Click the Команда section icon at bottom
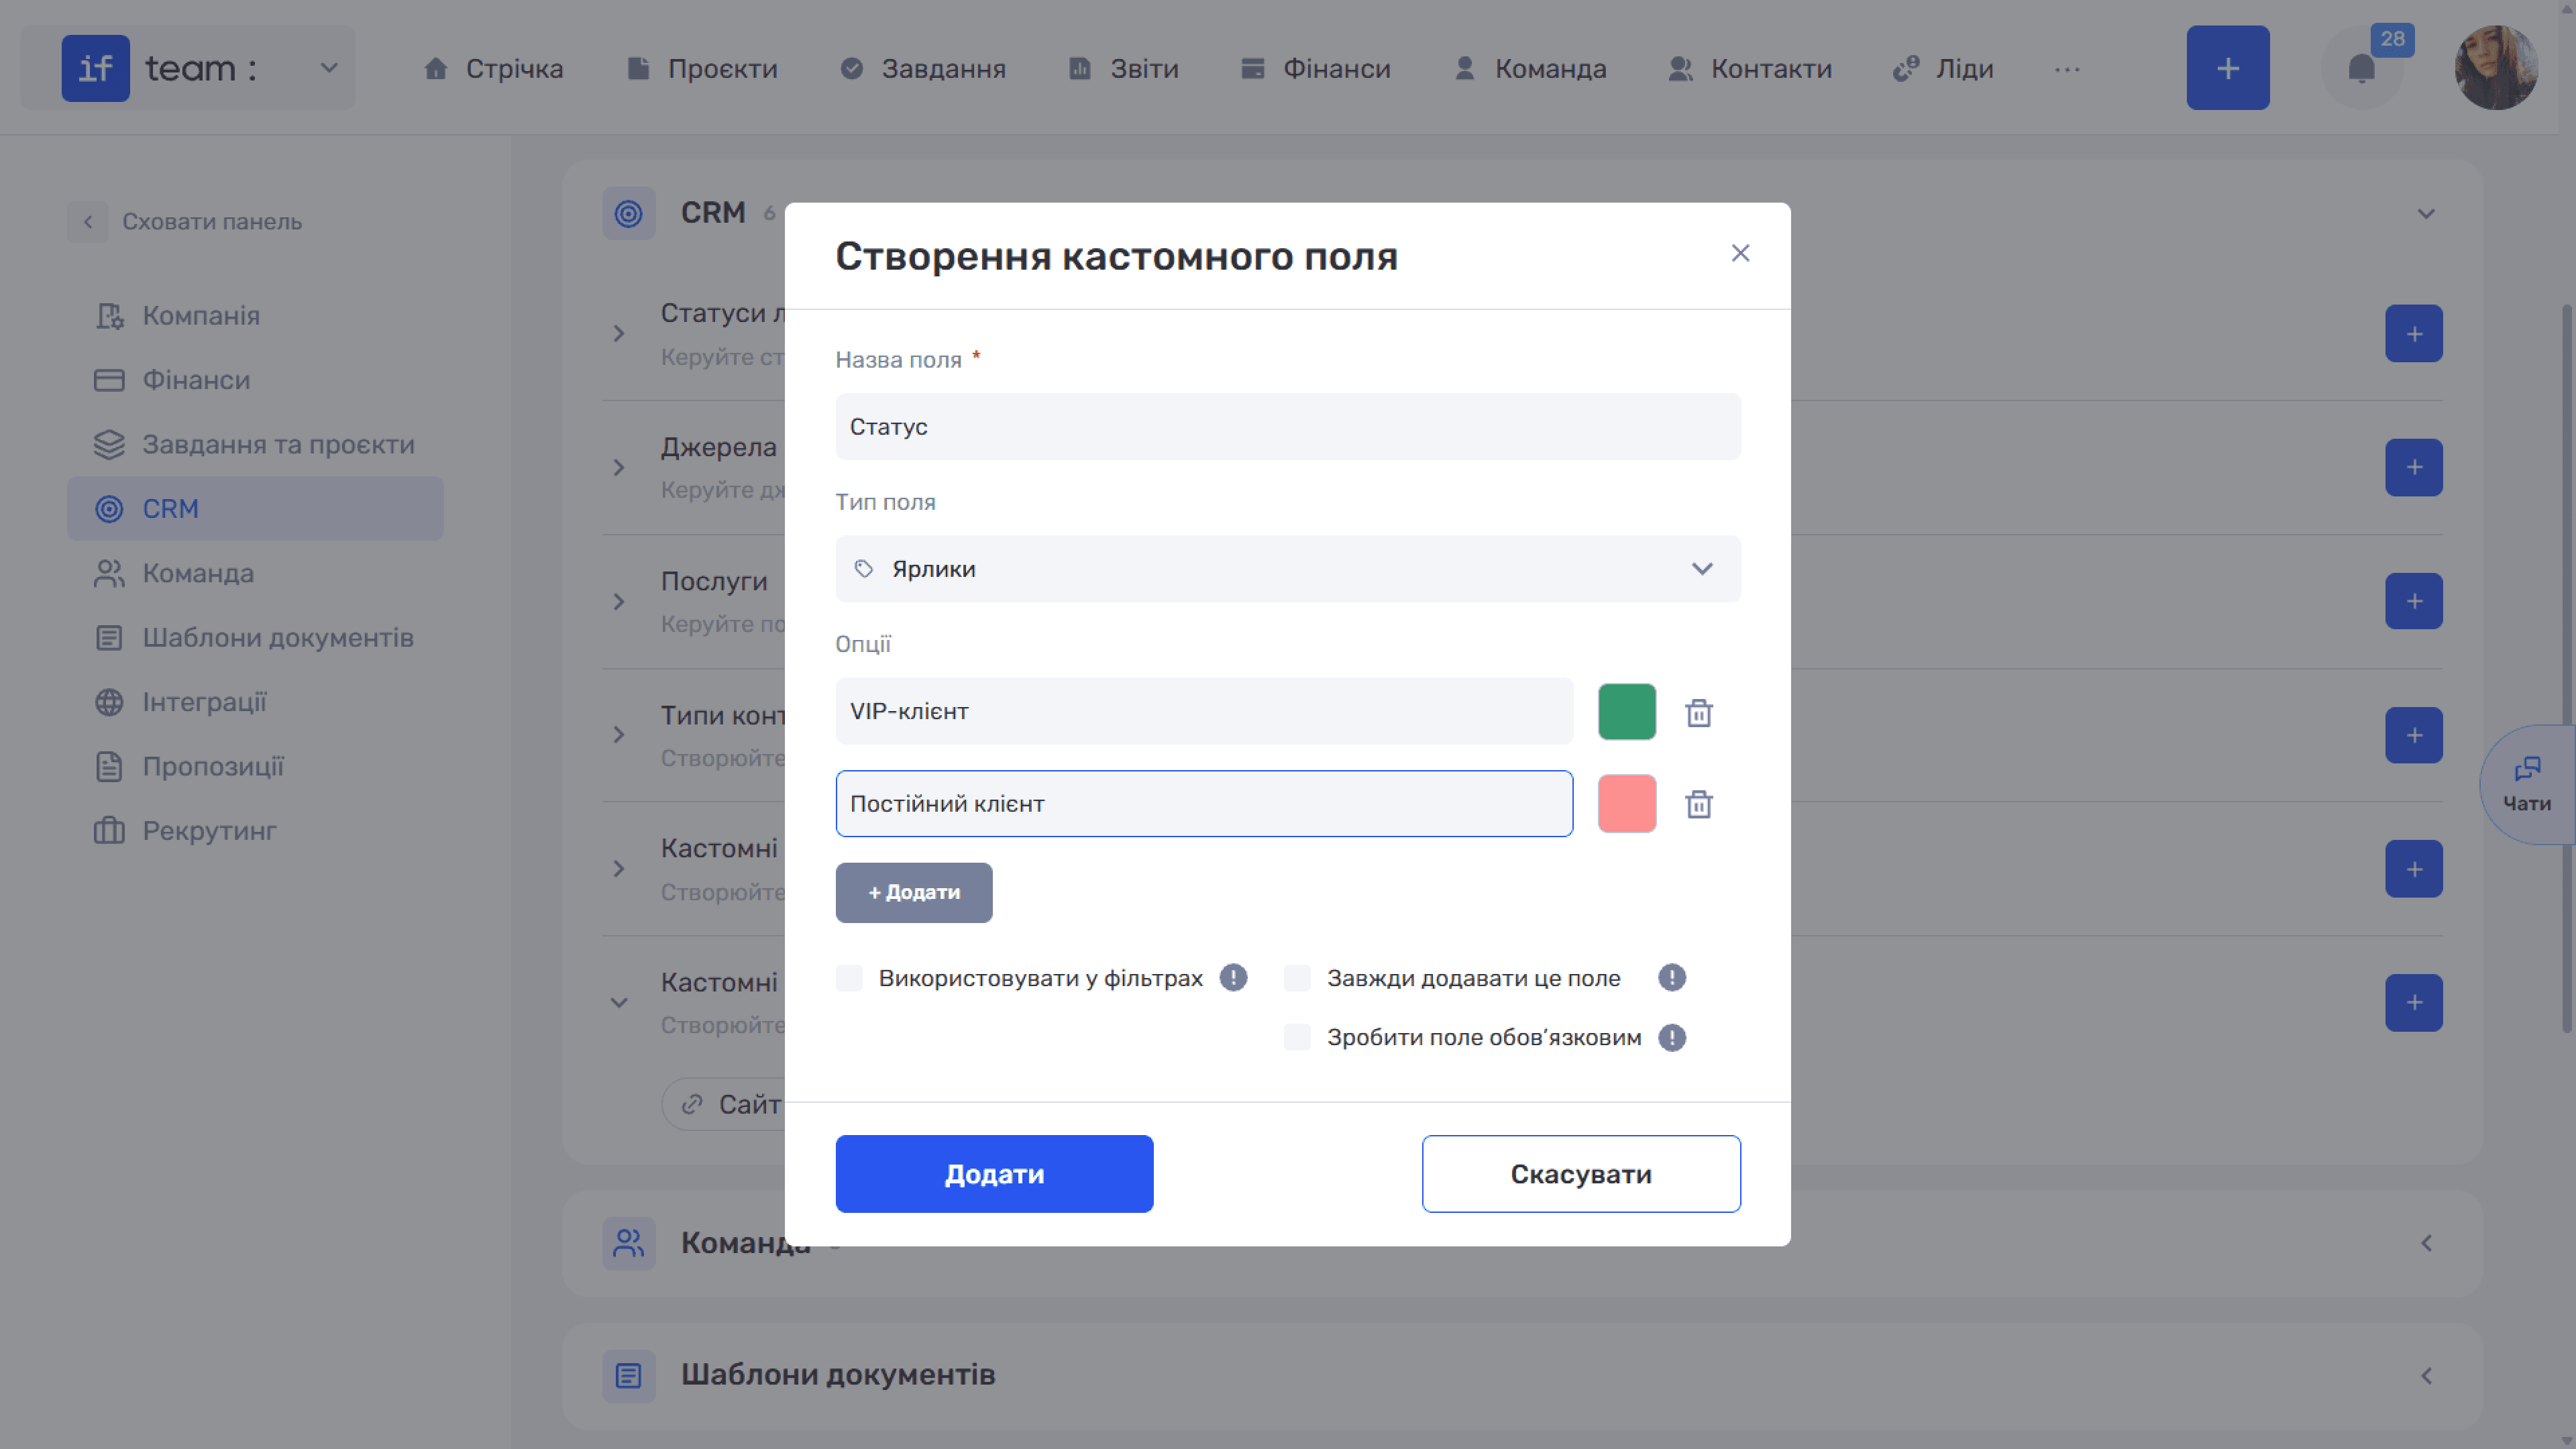Viewport: 2576px width, 1449px height. tap(629, 1243)
